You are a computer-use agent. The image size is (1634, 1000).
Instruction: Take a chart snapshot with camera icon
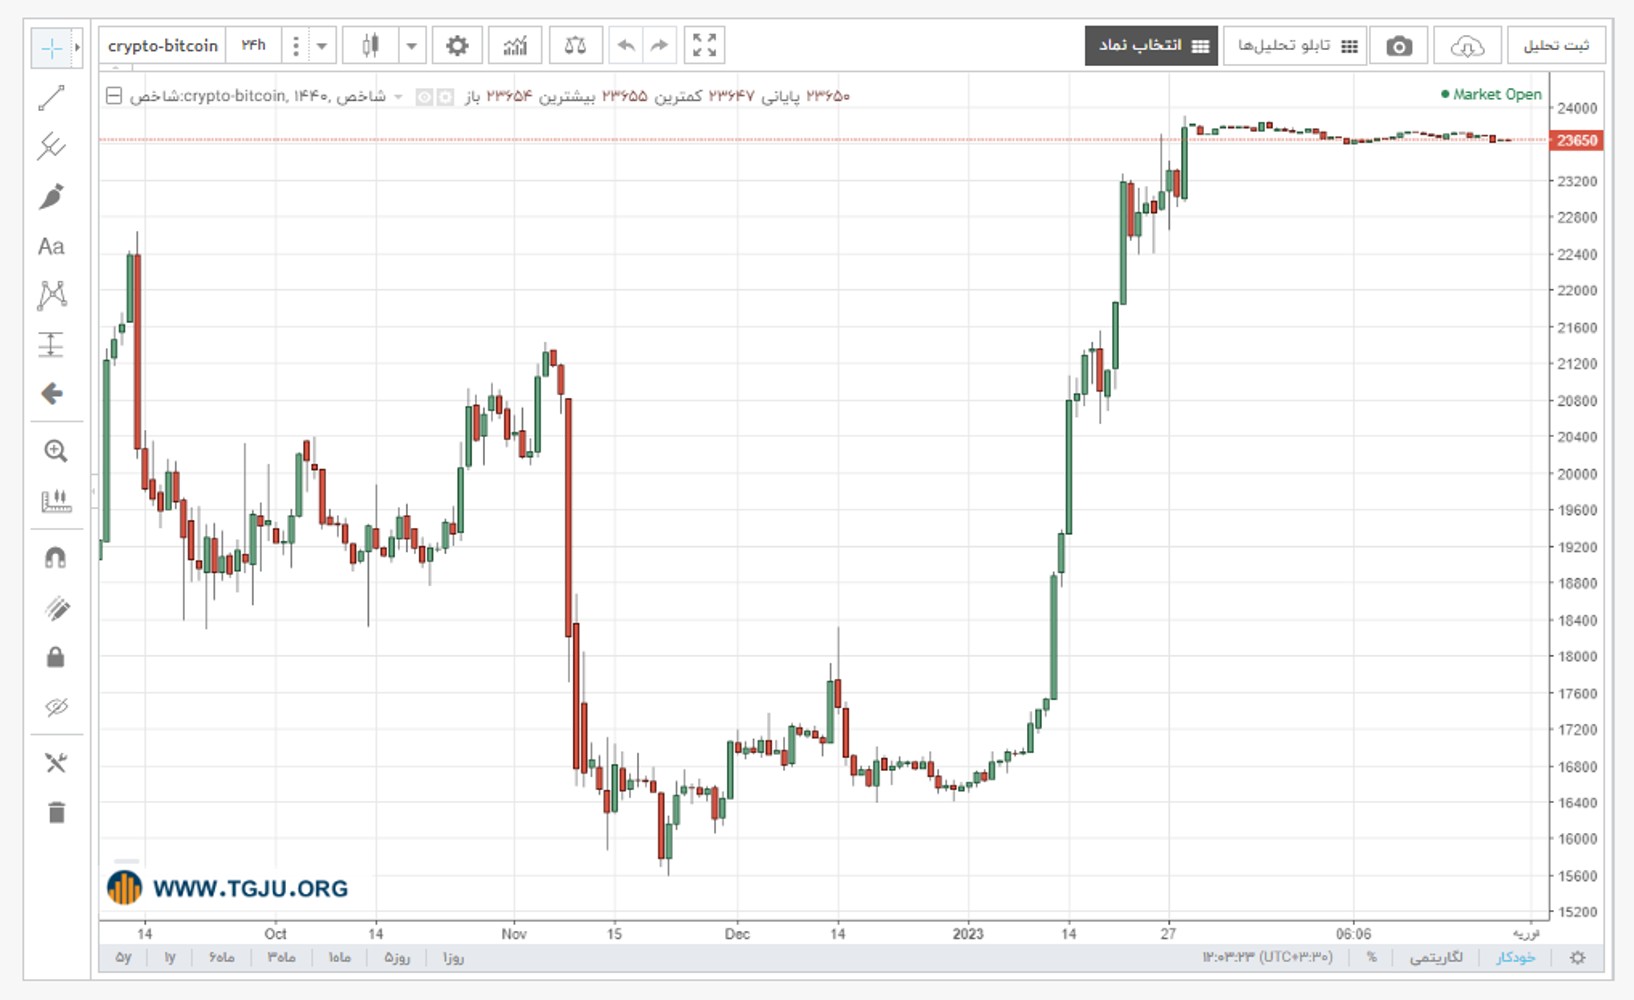tap(1399, 46)
